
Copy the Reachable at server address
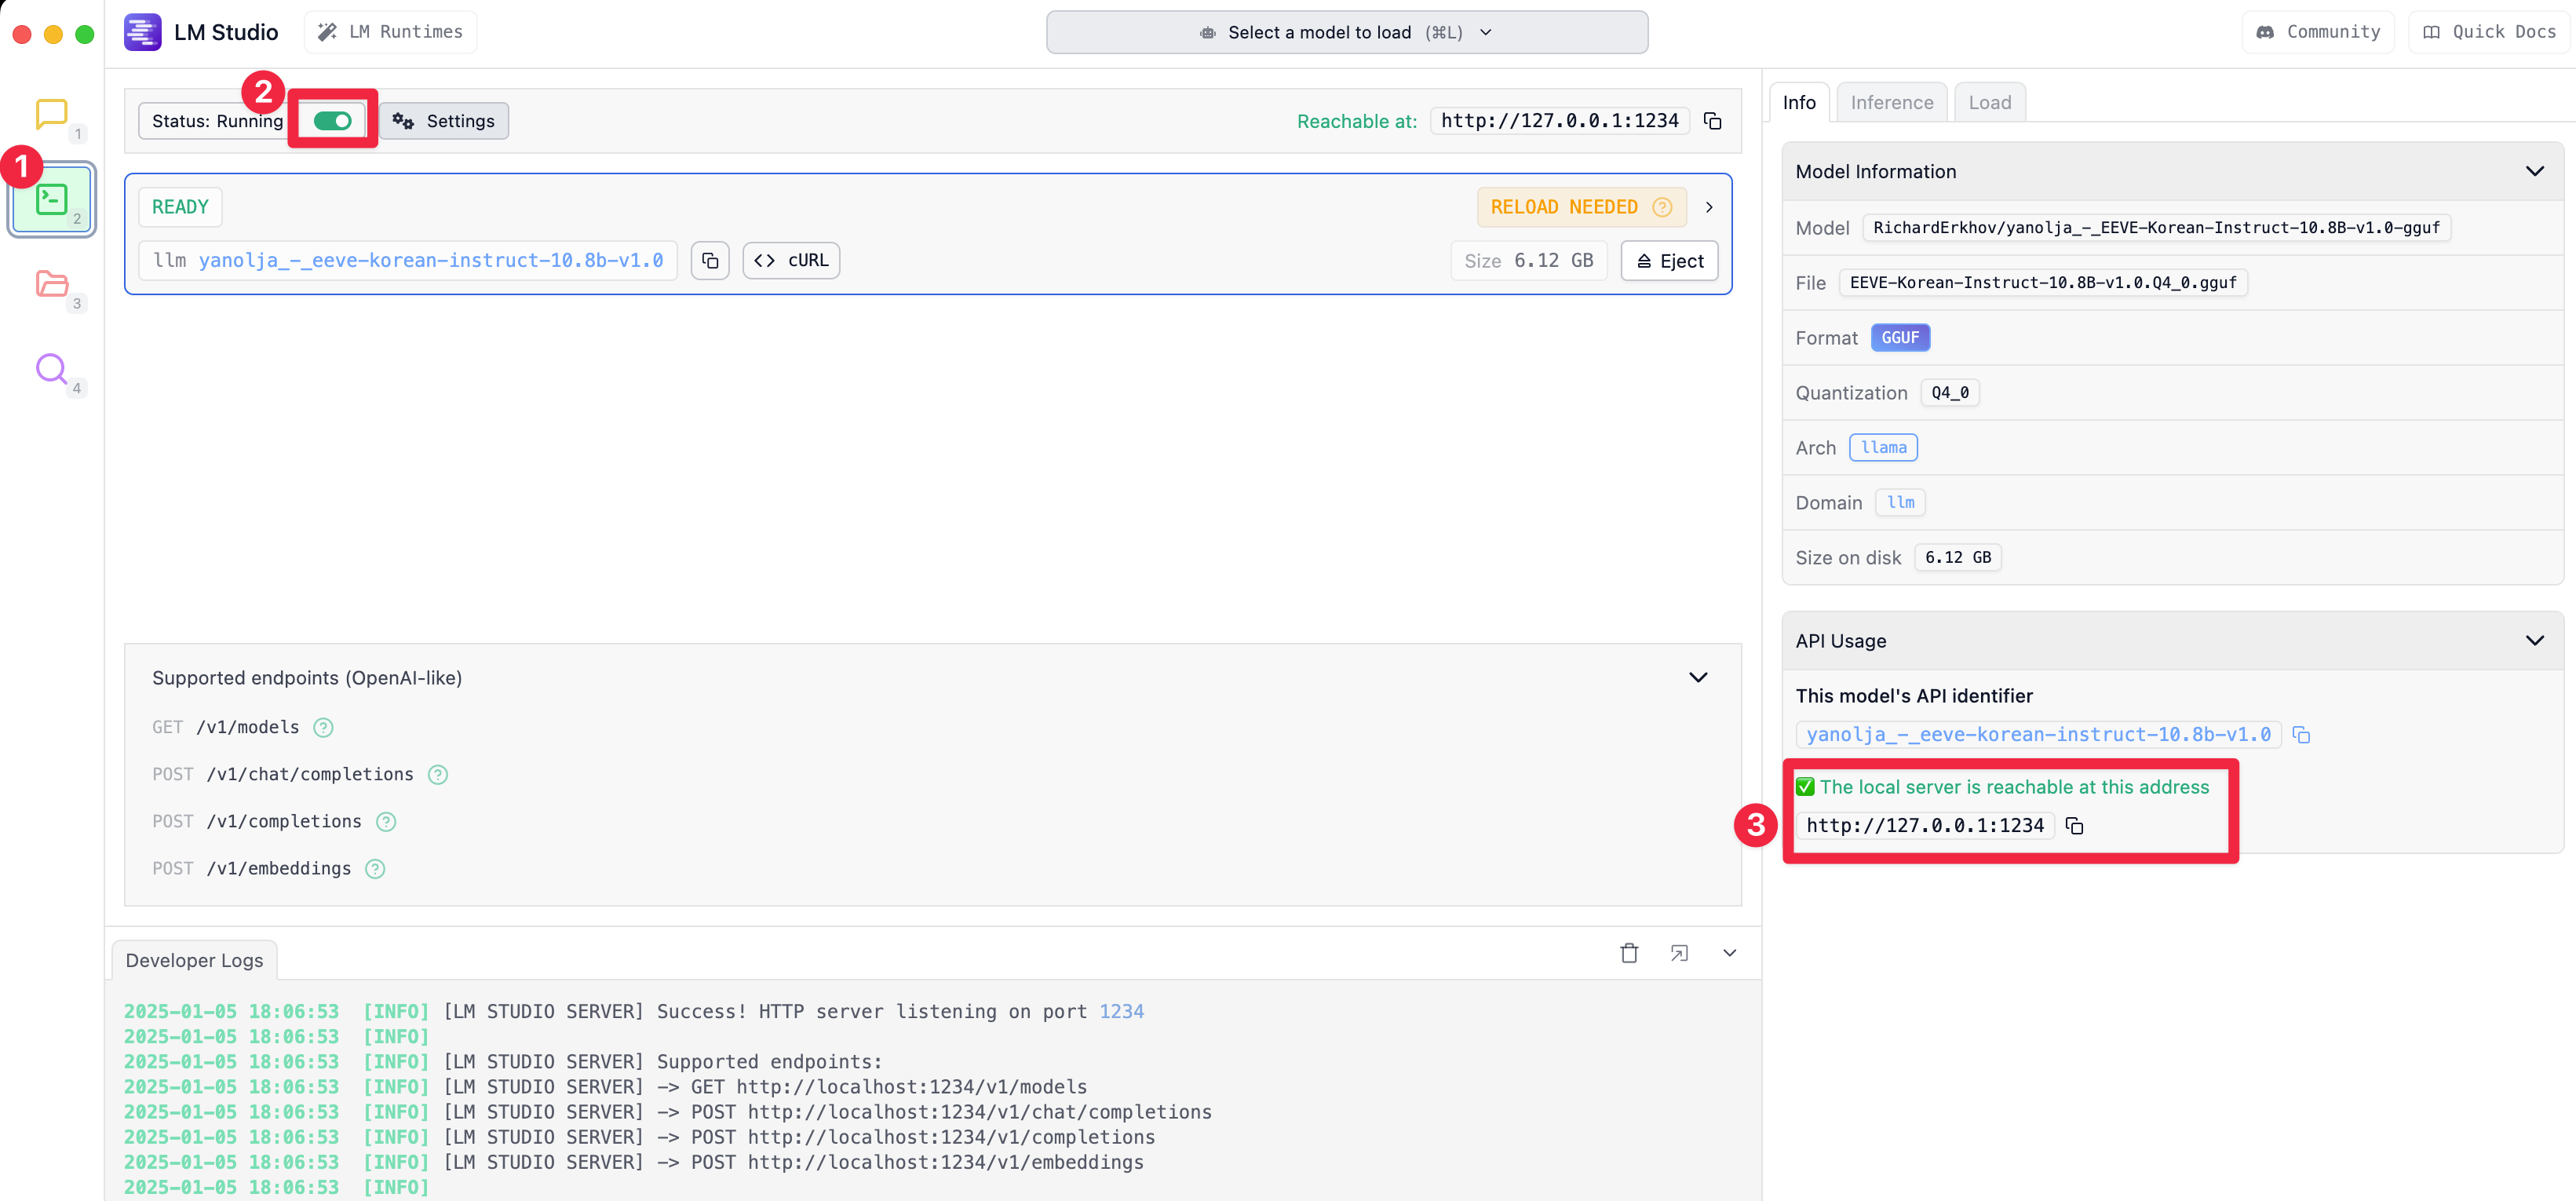coord(1712,121)
